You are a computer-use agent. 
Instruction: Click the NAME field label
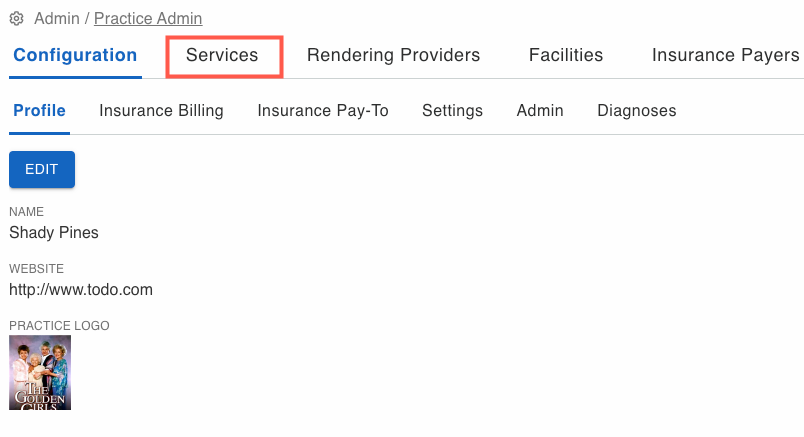coord(27,212)
